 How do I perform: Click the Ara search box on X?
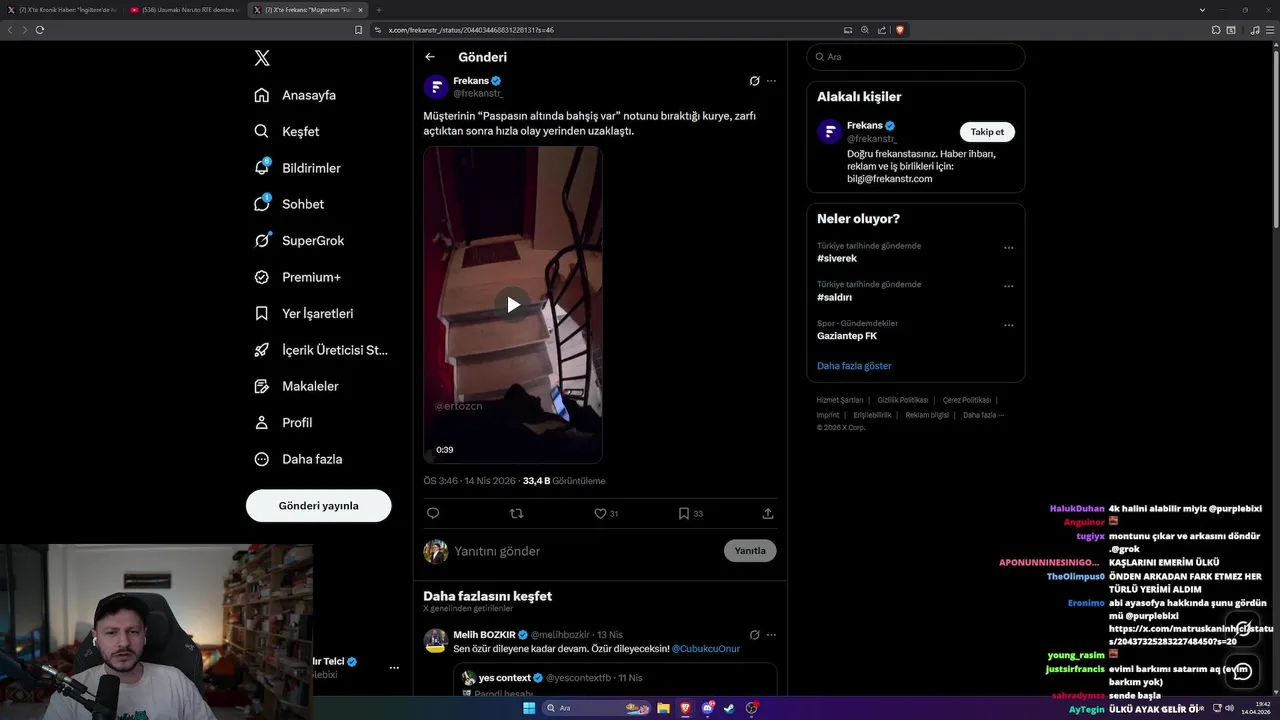(x=916, y=57)
